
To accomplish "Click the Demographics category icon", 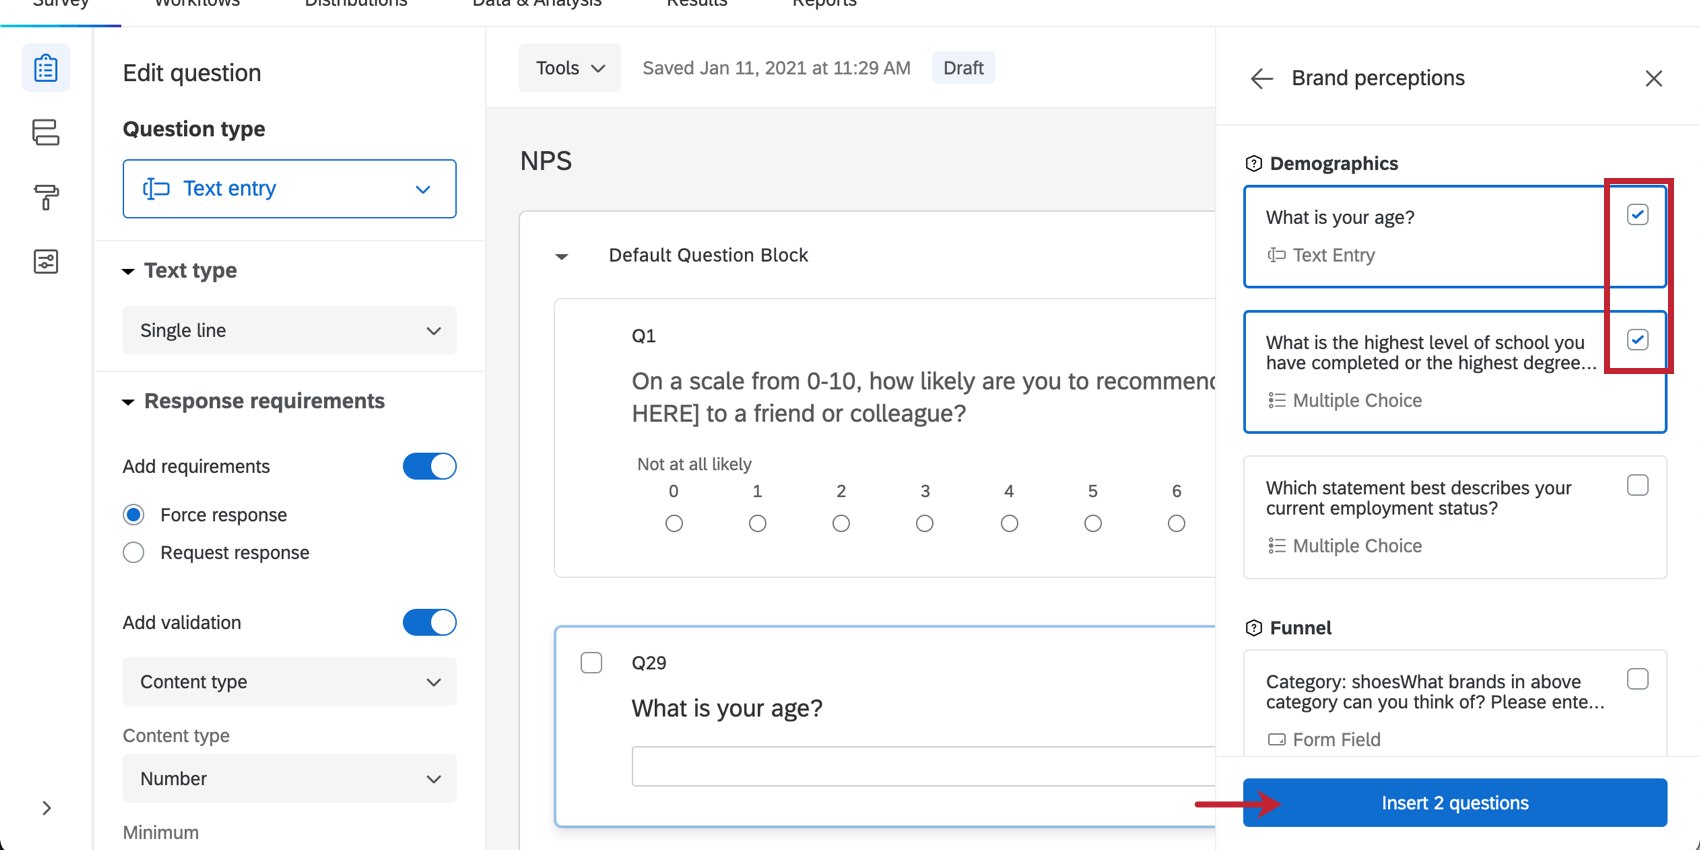I will click(1254, 164).
